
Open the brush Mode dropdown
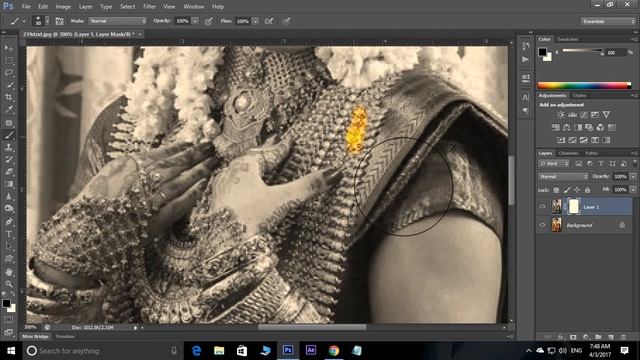[x=118, y=21]
